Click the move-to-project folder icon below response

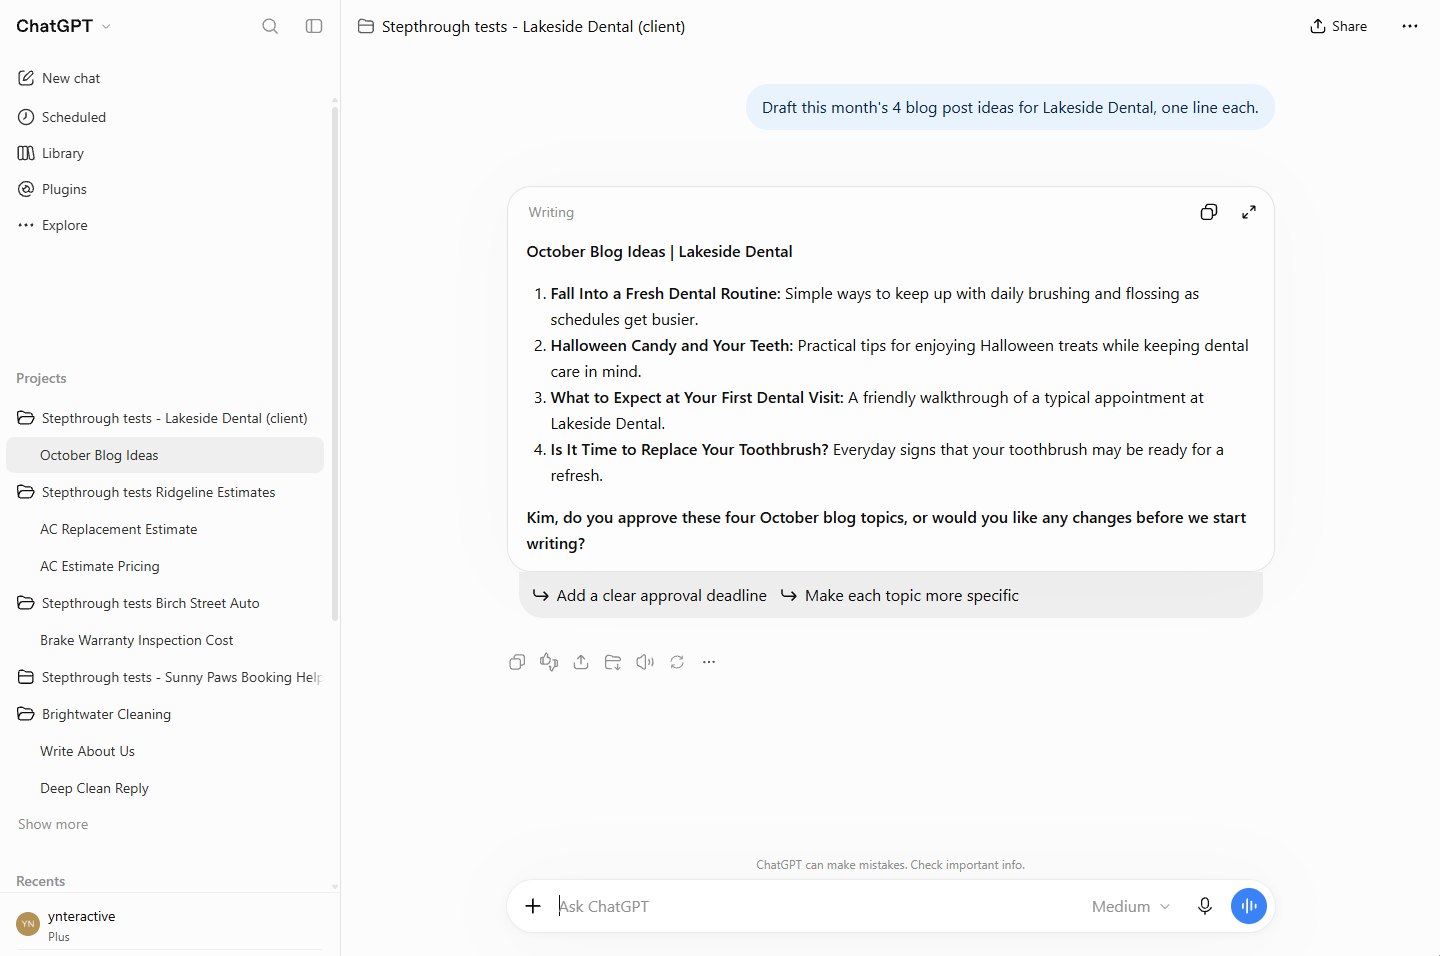(613, 662)
